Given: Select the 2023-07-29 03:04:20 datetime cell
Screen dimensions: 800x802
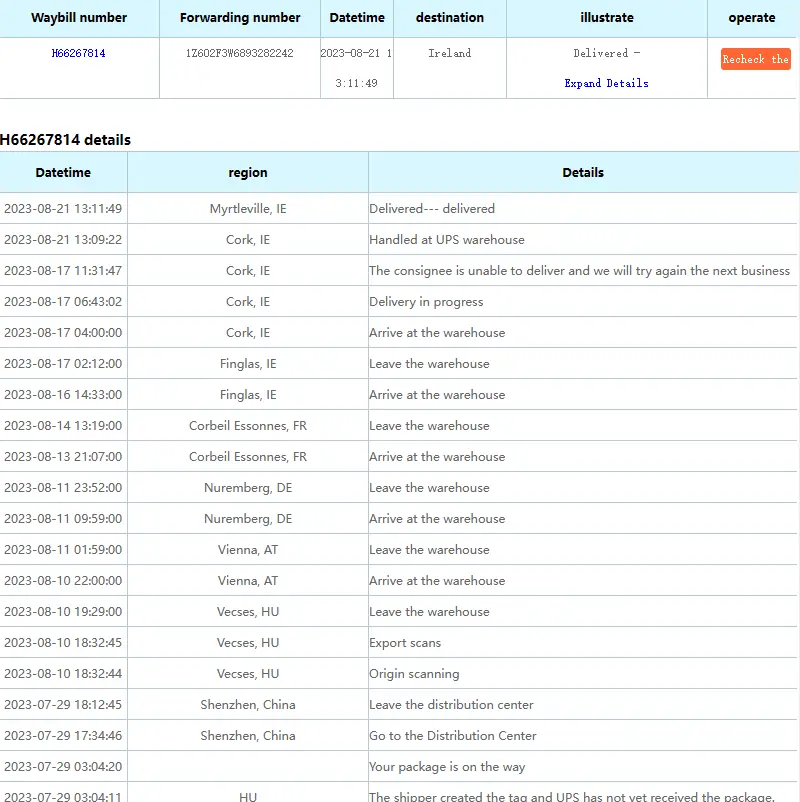Looking at the screenshot, I should pos(63,767).
